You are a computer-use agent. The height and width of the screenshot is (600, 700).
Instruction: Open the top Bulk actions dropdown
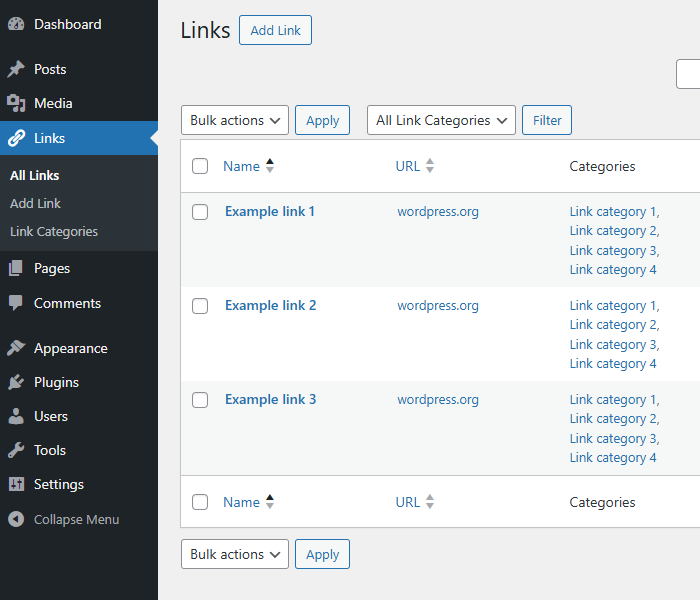pyautogui.click(x=235, y=120)
